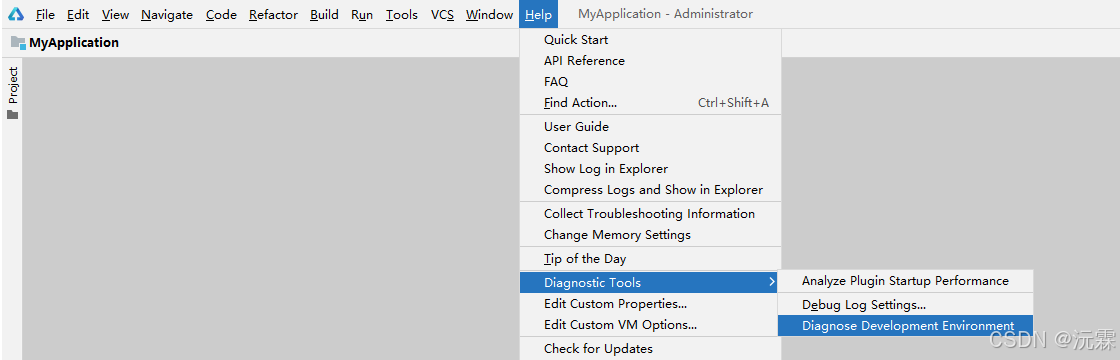This screenshot has height=360, width=1120.
Task: Open the File menu
Action: coord(44,14)
